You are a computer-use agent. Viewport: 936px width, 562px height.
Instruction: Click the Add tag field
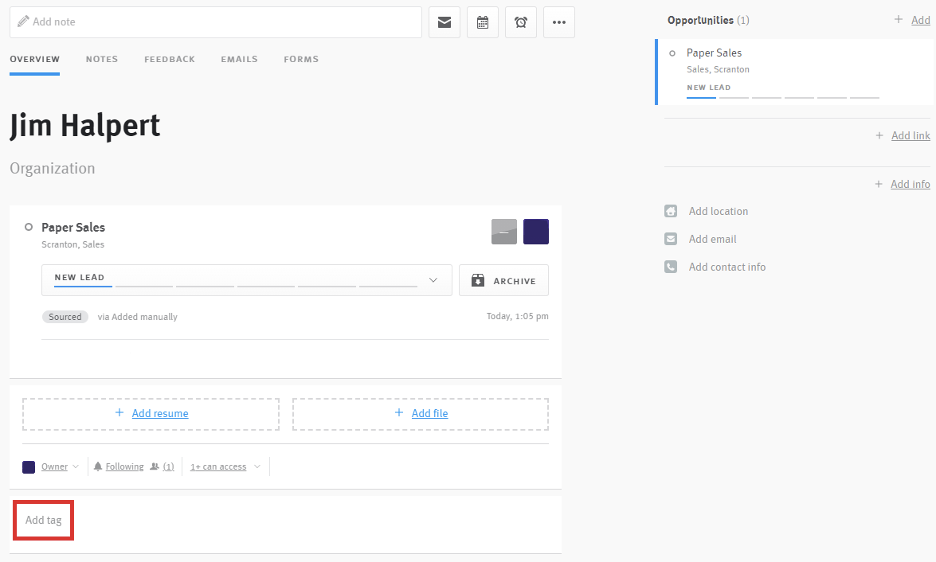click(x=44, y=520)
